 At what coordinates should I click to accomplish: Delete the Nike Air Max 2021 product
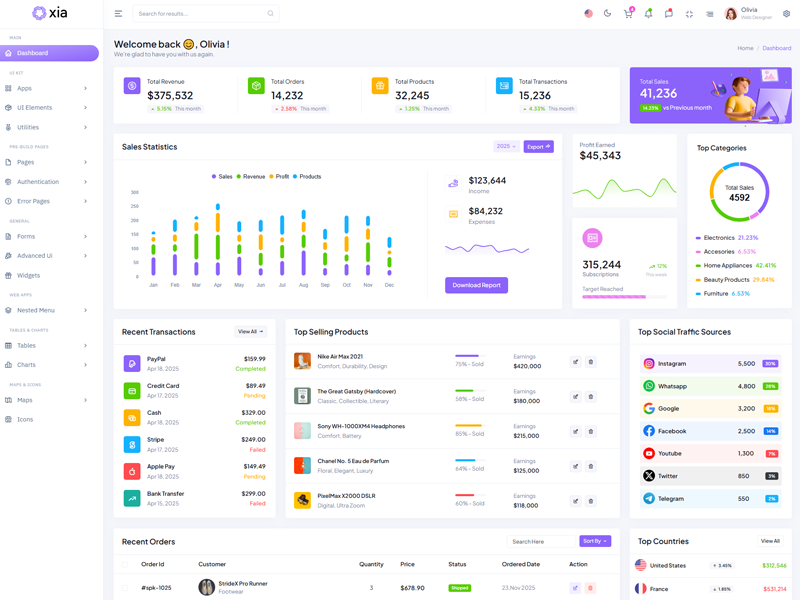[x=590, y=362]
